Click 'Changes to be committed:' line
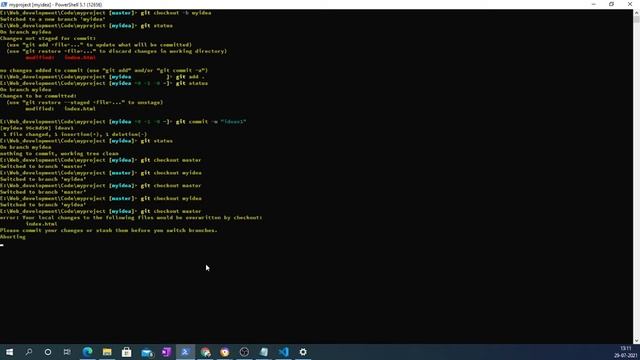Screen dimensions: 640x360 (38, 96)
